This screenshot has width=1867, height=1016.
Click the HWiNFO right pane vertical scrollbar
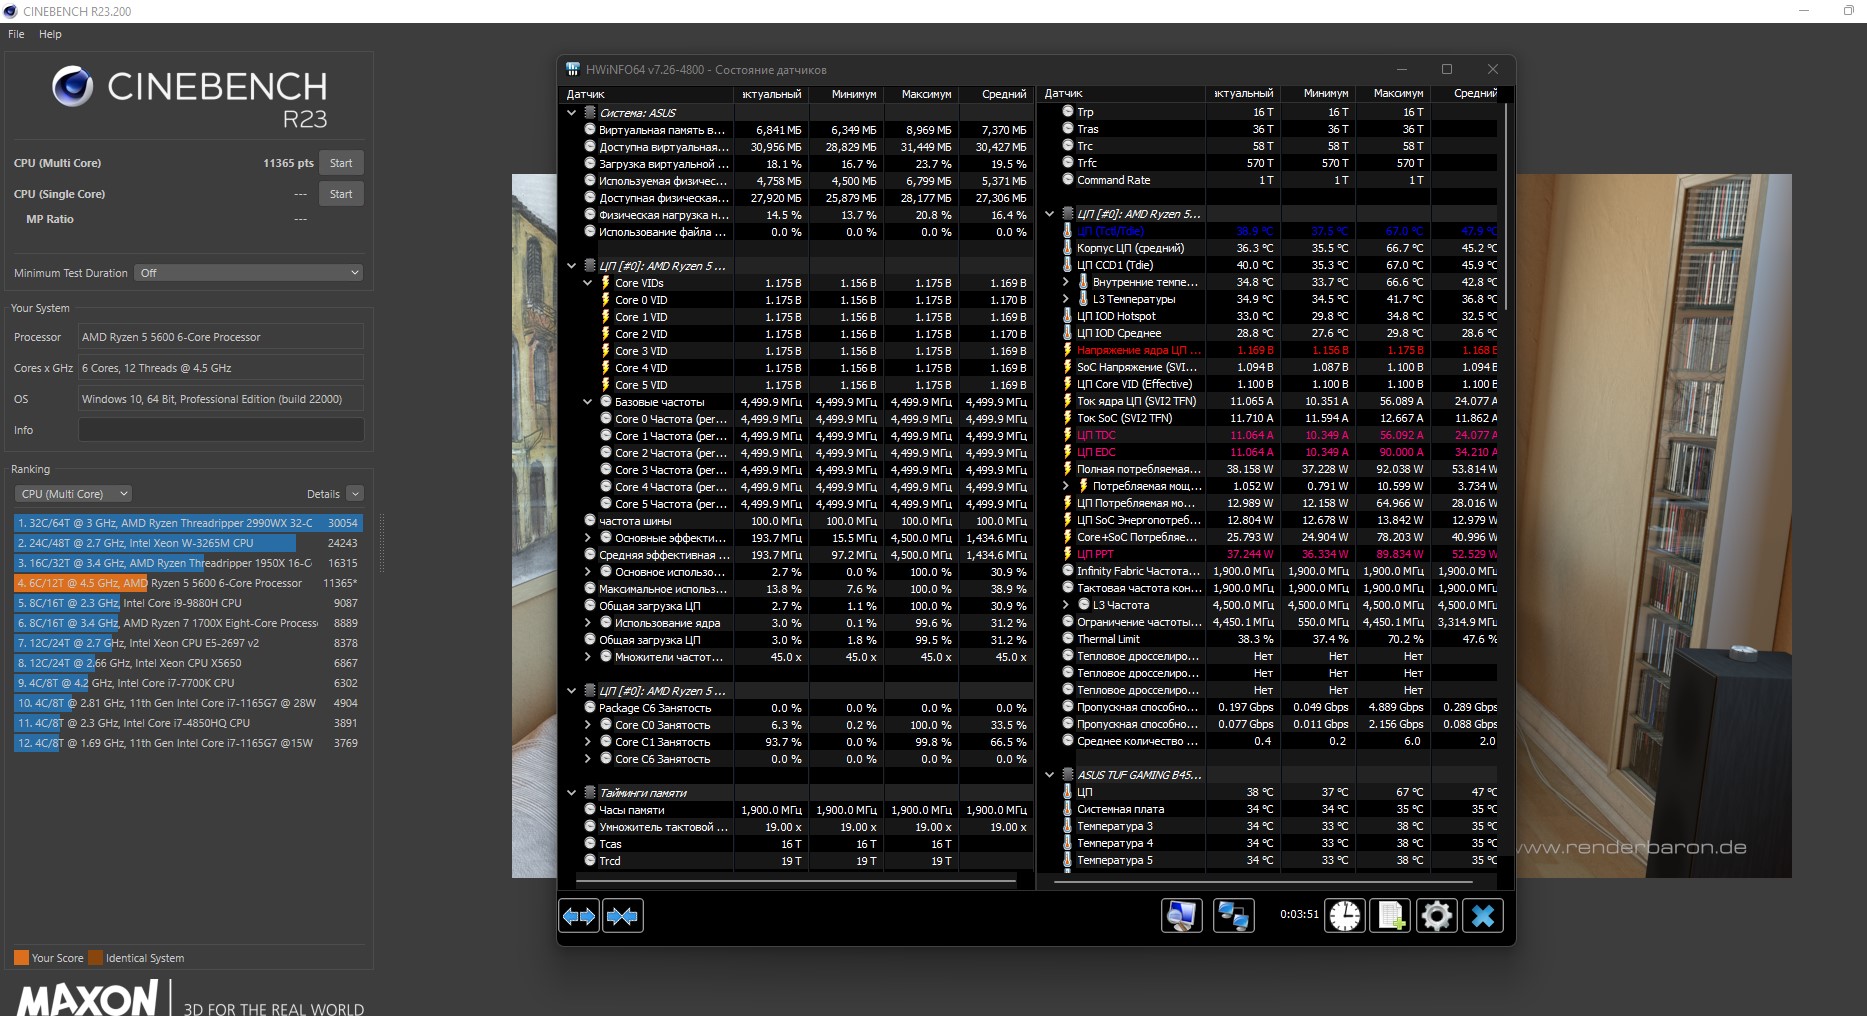tap(1505, 205)
